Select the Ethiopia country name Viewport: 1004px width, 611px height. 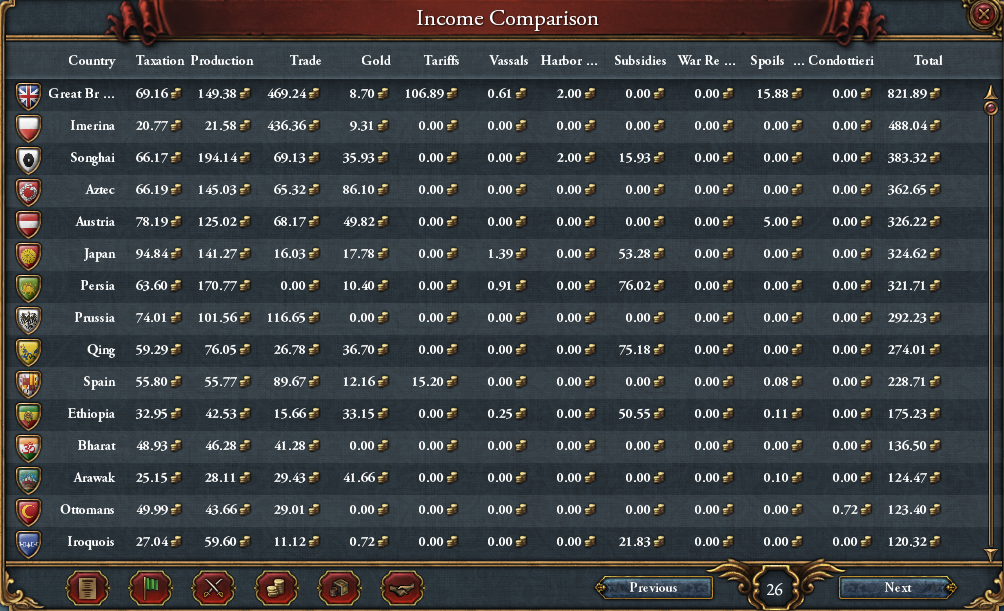click(x=91, y=414)
